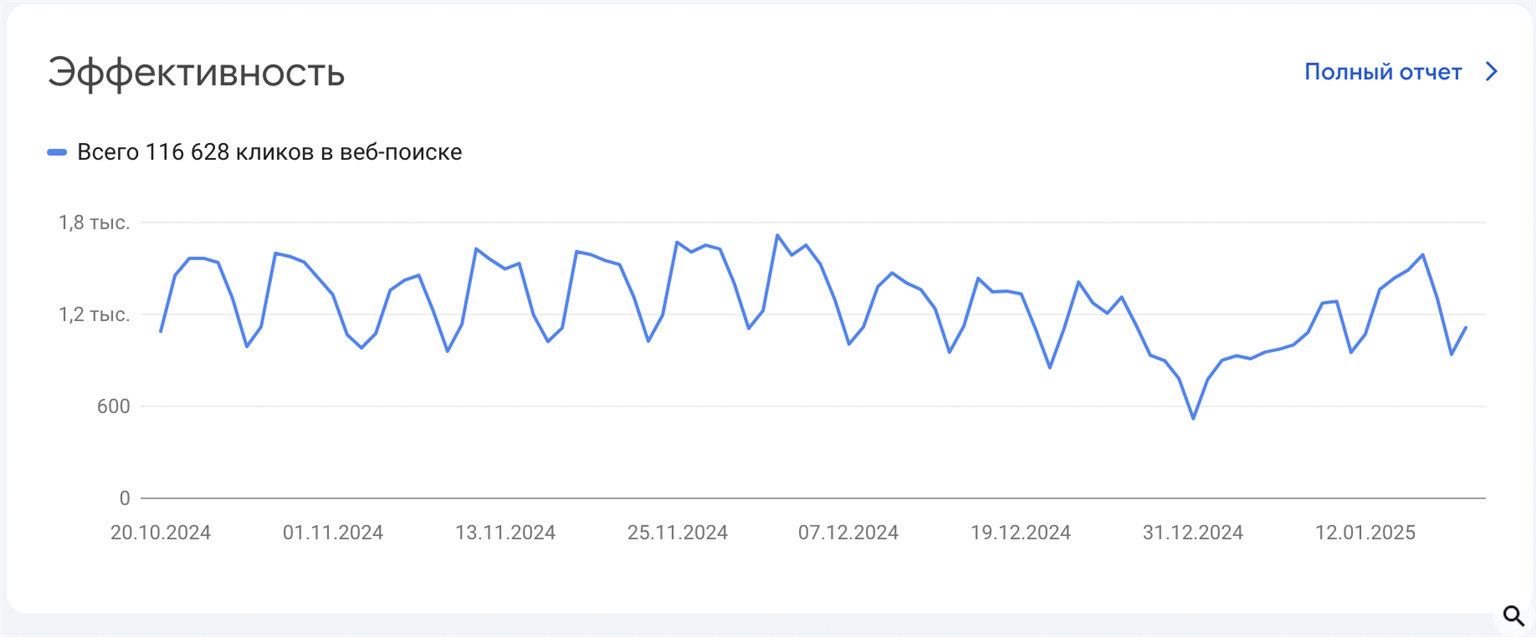Click the "1,8 тыс." y-axis label
The height and width of the screenshot is (637, 1536).
coord(94,223)
